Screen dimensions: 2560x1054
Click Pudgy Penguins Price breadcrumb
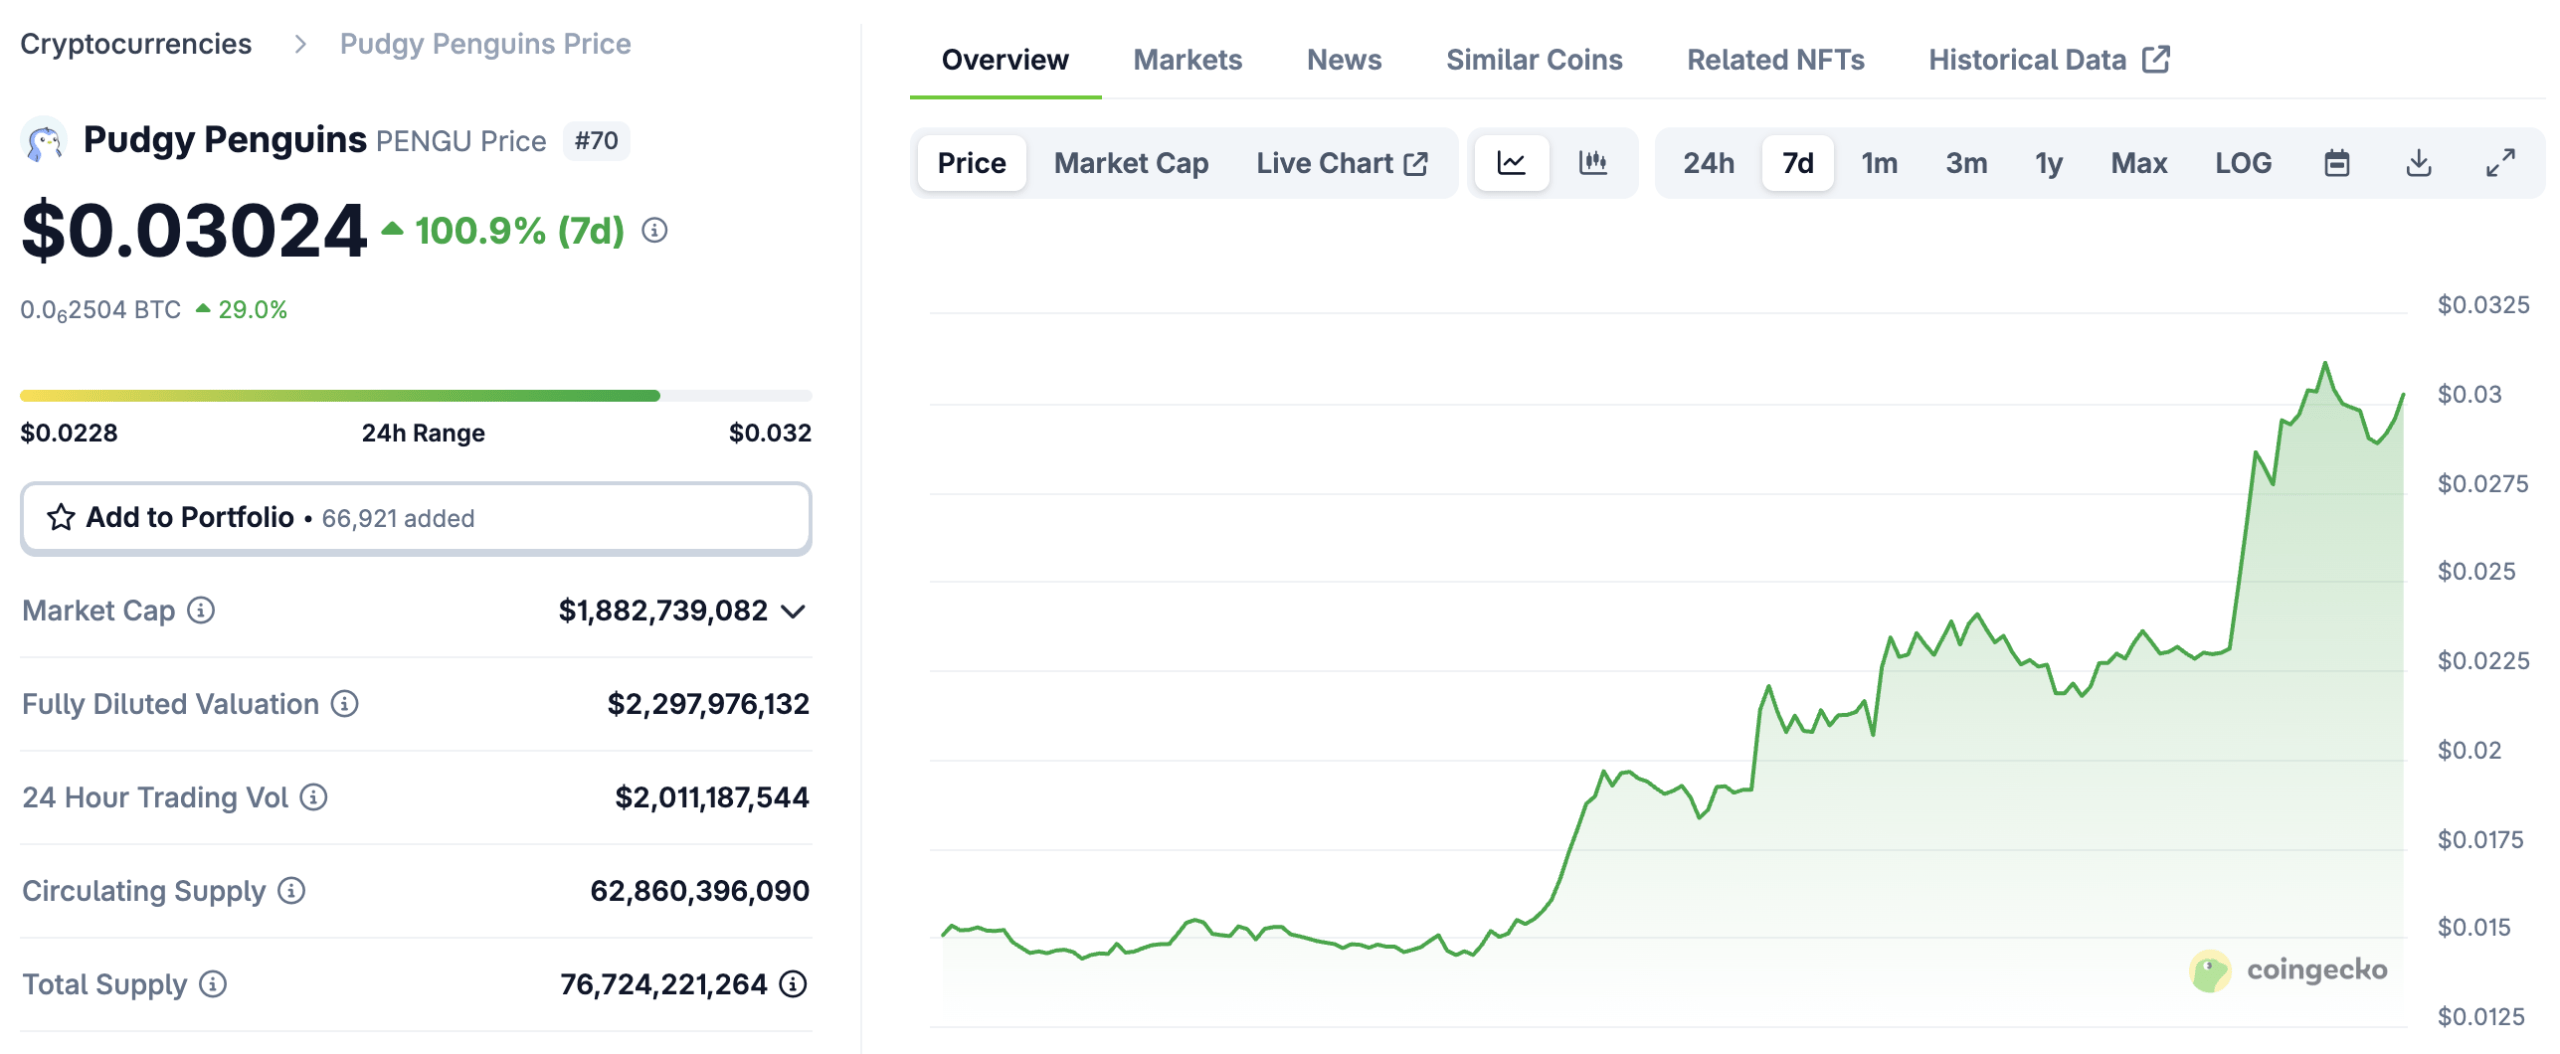click(485, 44)
